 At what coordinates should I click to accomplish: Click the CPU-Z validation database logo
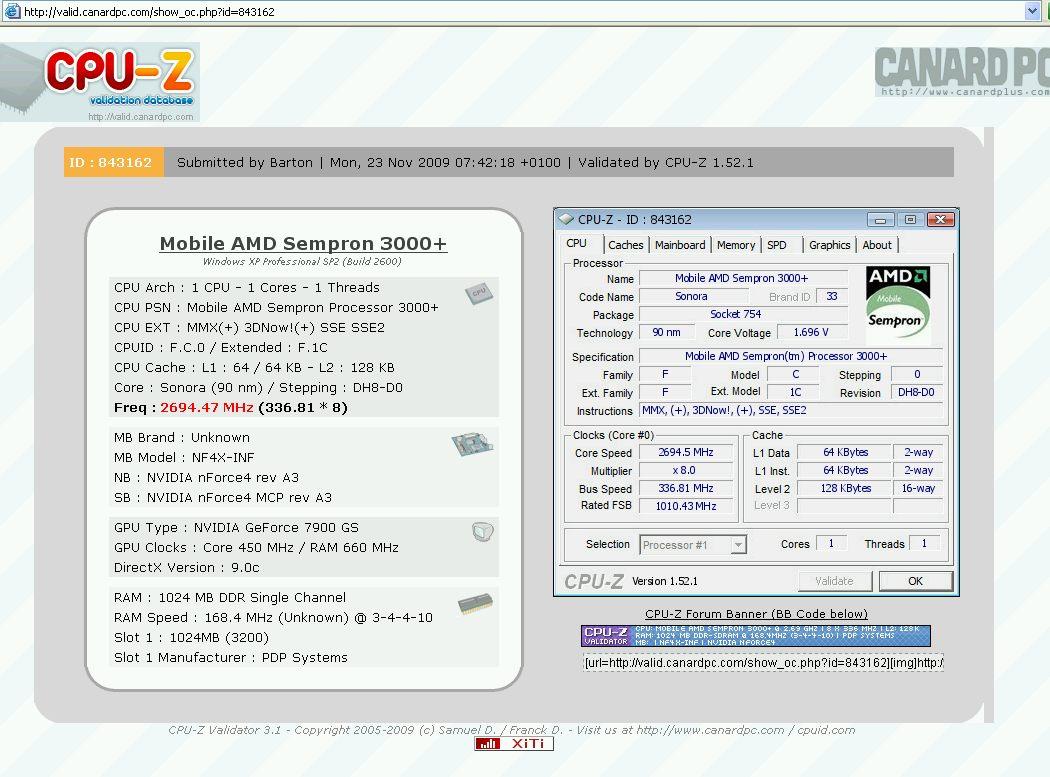(100, 82)
